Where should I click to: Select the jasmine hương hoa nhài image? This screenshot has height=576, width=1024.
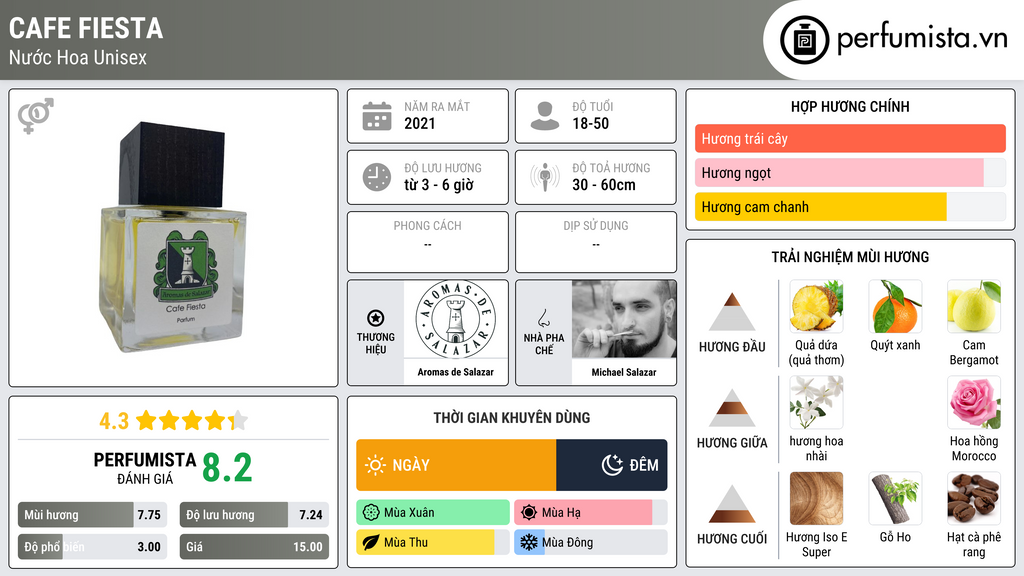coord(816,403)
